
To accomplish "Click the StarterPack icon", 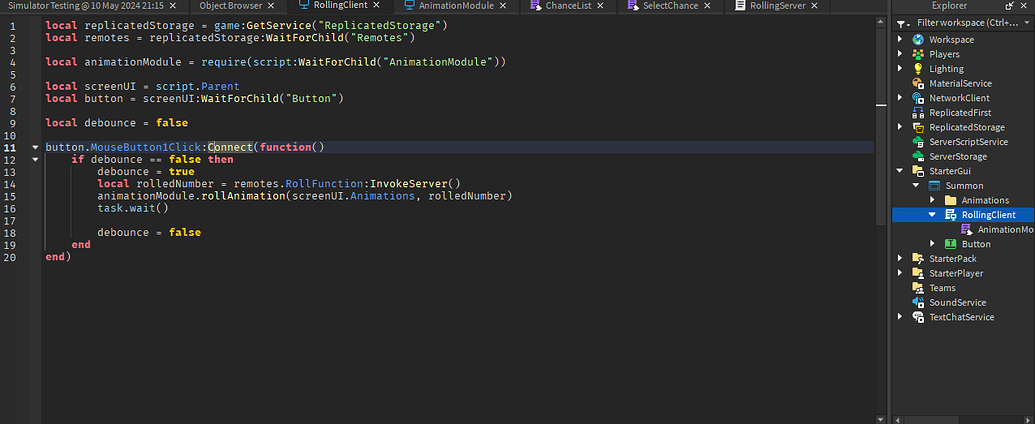I will point(918,258).
